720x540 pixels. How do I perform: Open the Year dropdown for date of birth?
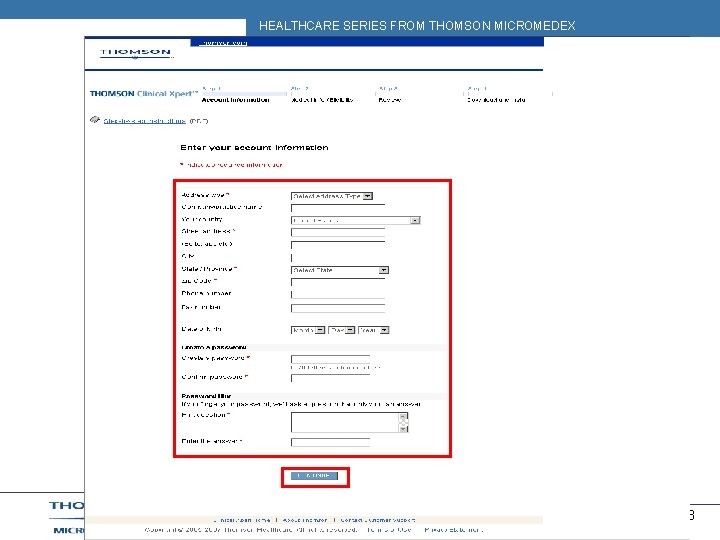(x=374, y=330)
